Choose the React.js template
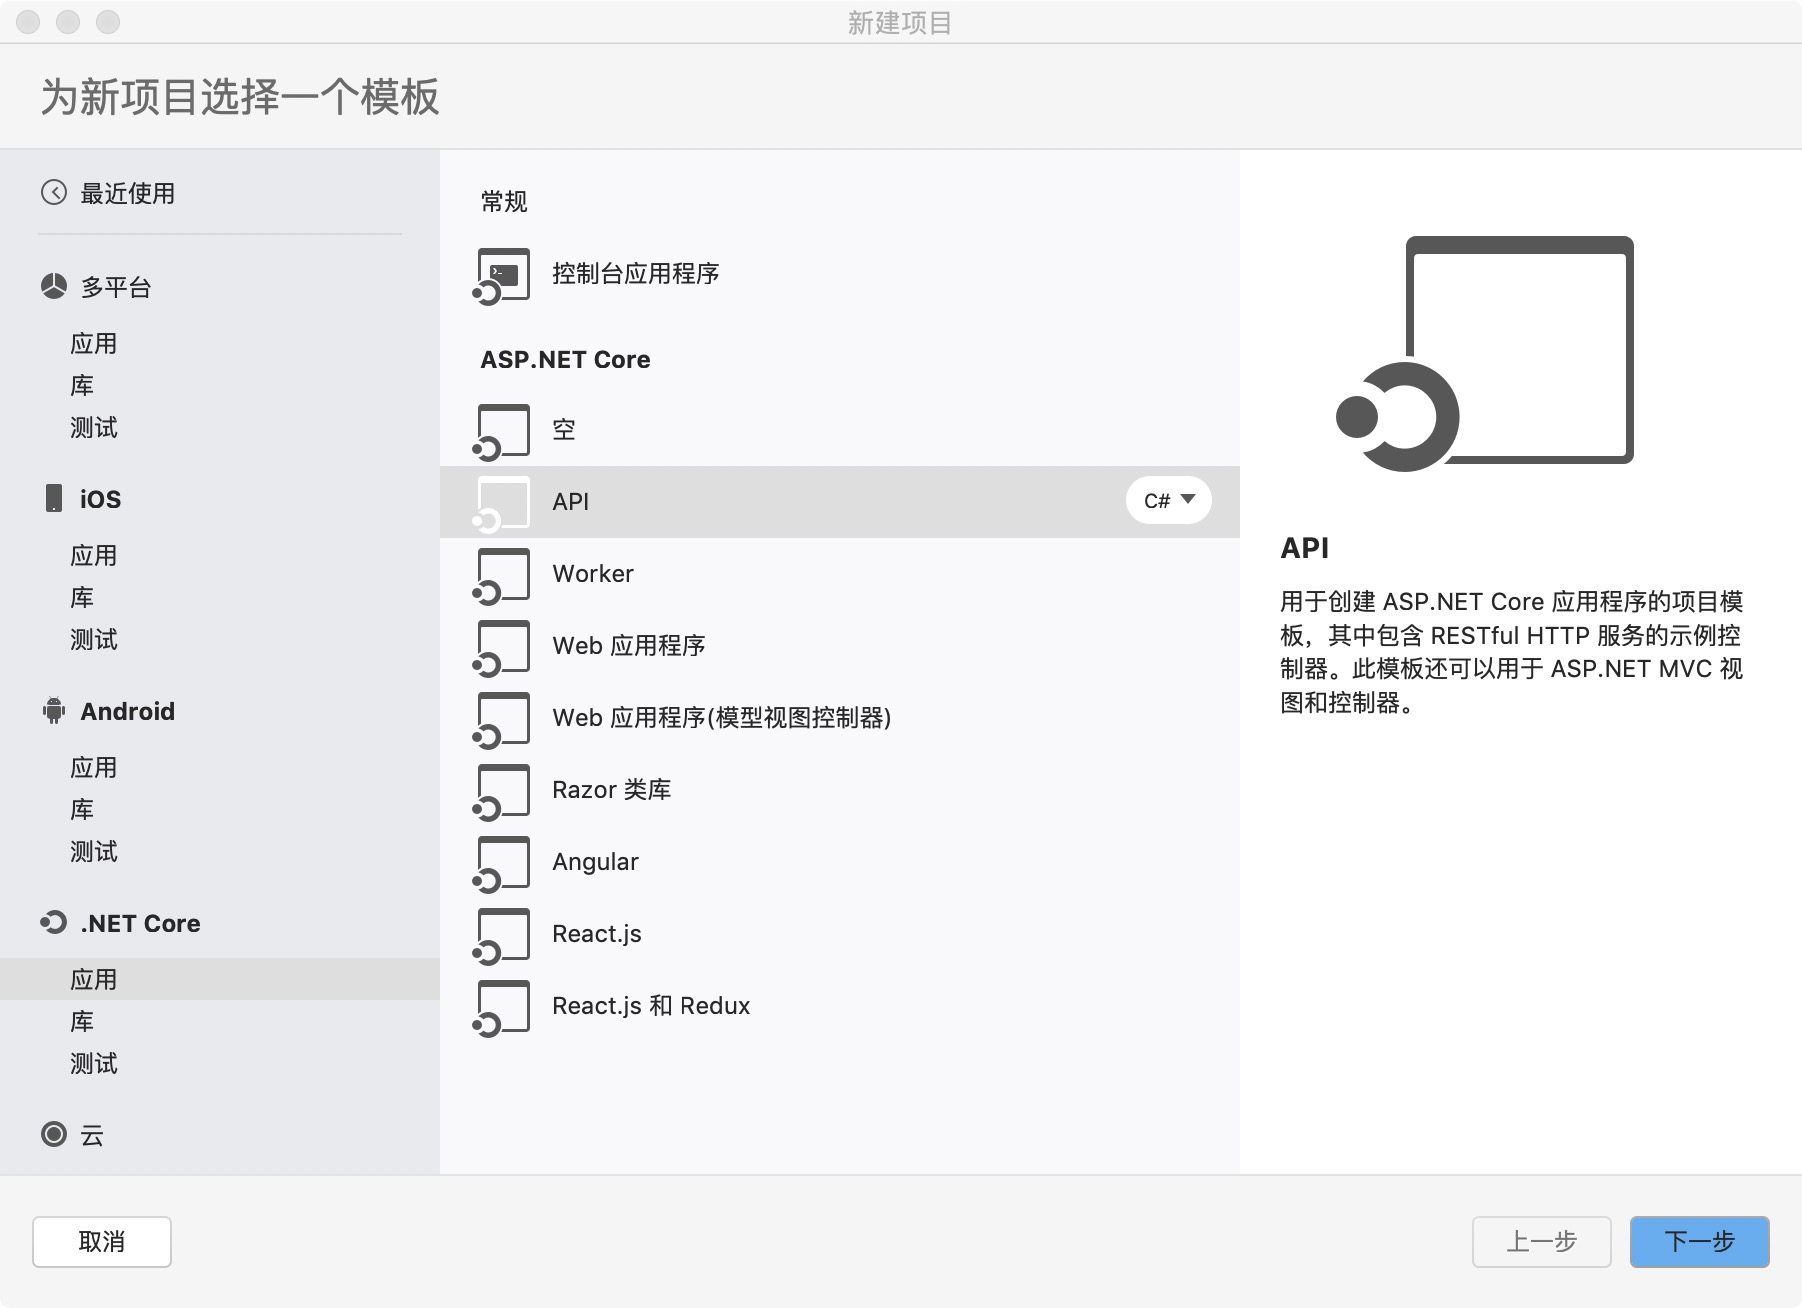The height and width of the screenshot is (1308, 1802). (x=840, y=934)
